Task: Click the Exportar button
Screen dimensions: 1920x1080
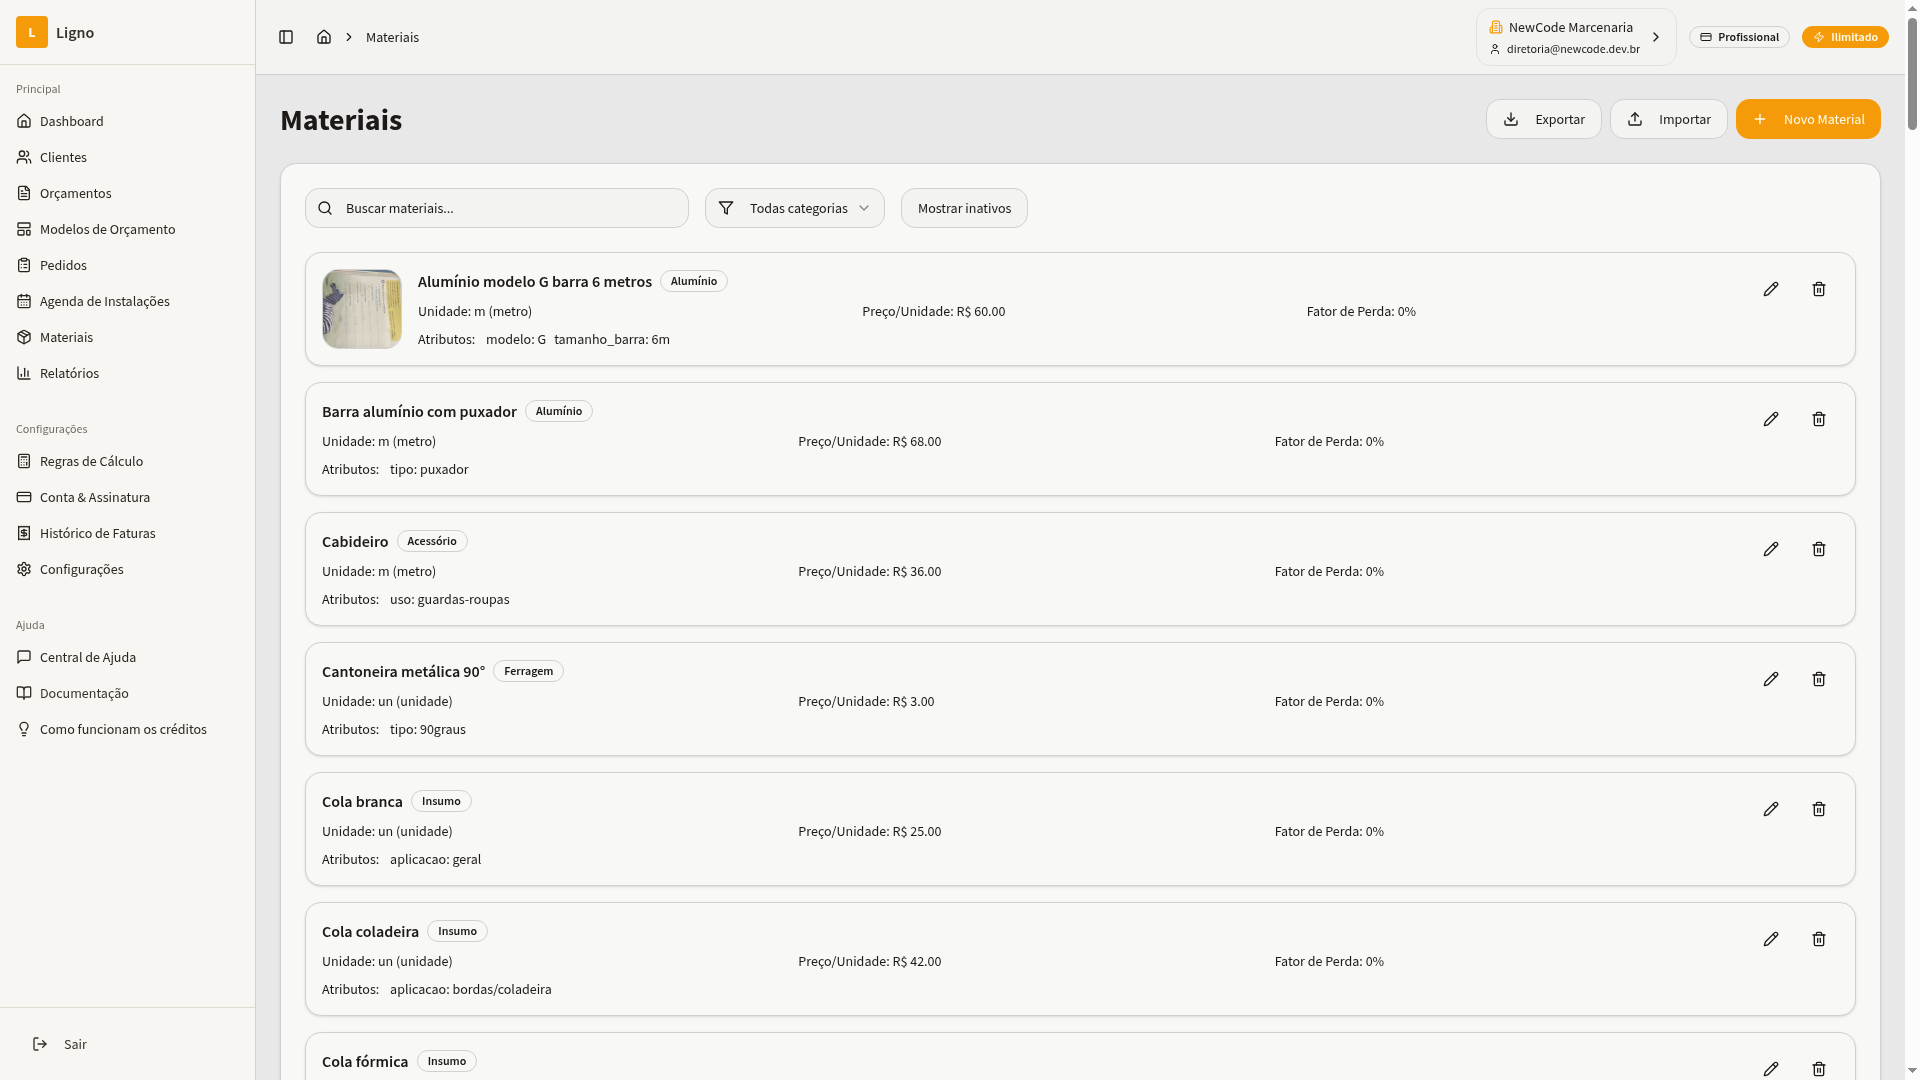Action: [1543, 119]
